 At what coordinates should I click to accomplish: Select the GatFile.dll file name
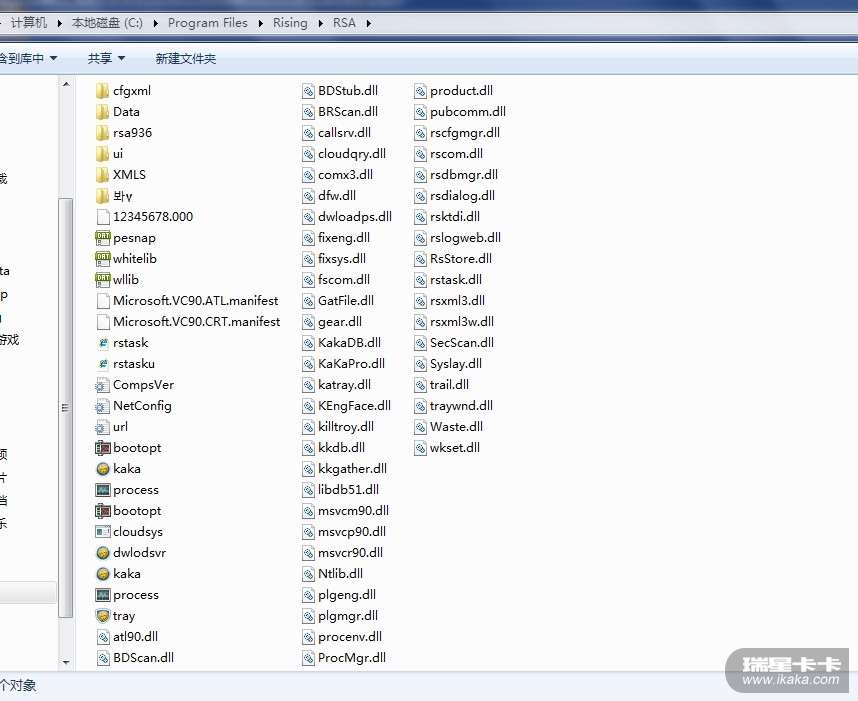(x=346, y=301)
